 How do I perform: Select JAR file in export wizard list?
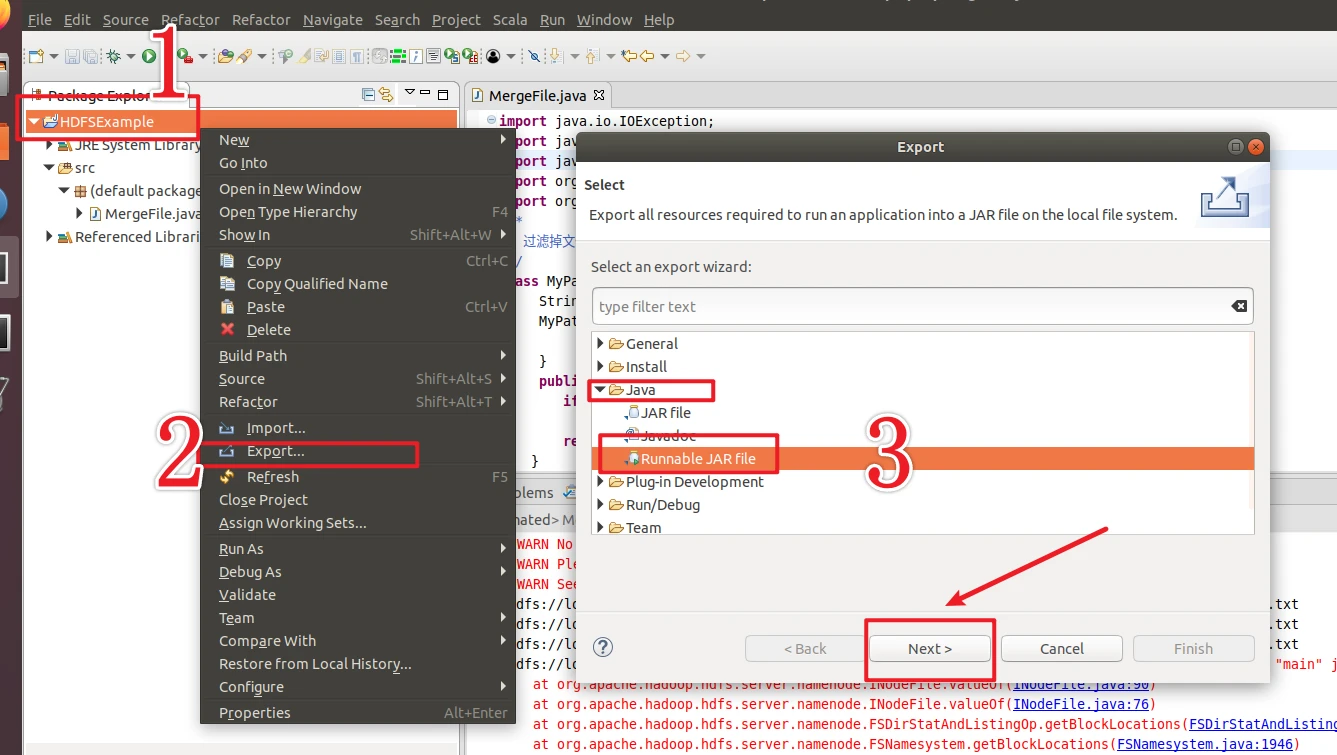click(x=665, y=413)
